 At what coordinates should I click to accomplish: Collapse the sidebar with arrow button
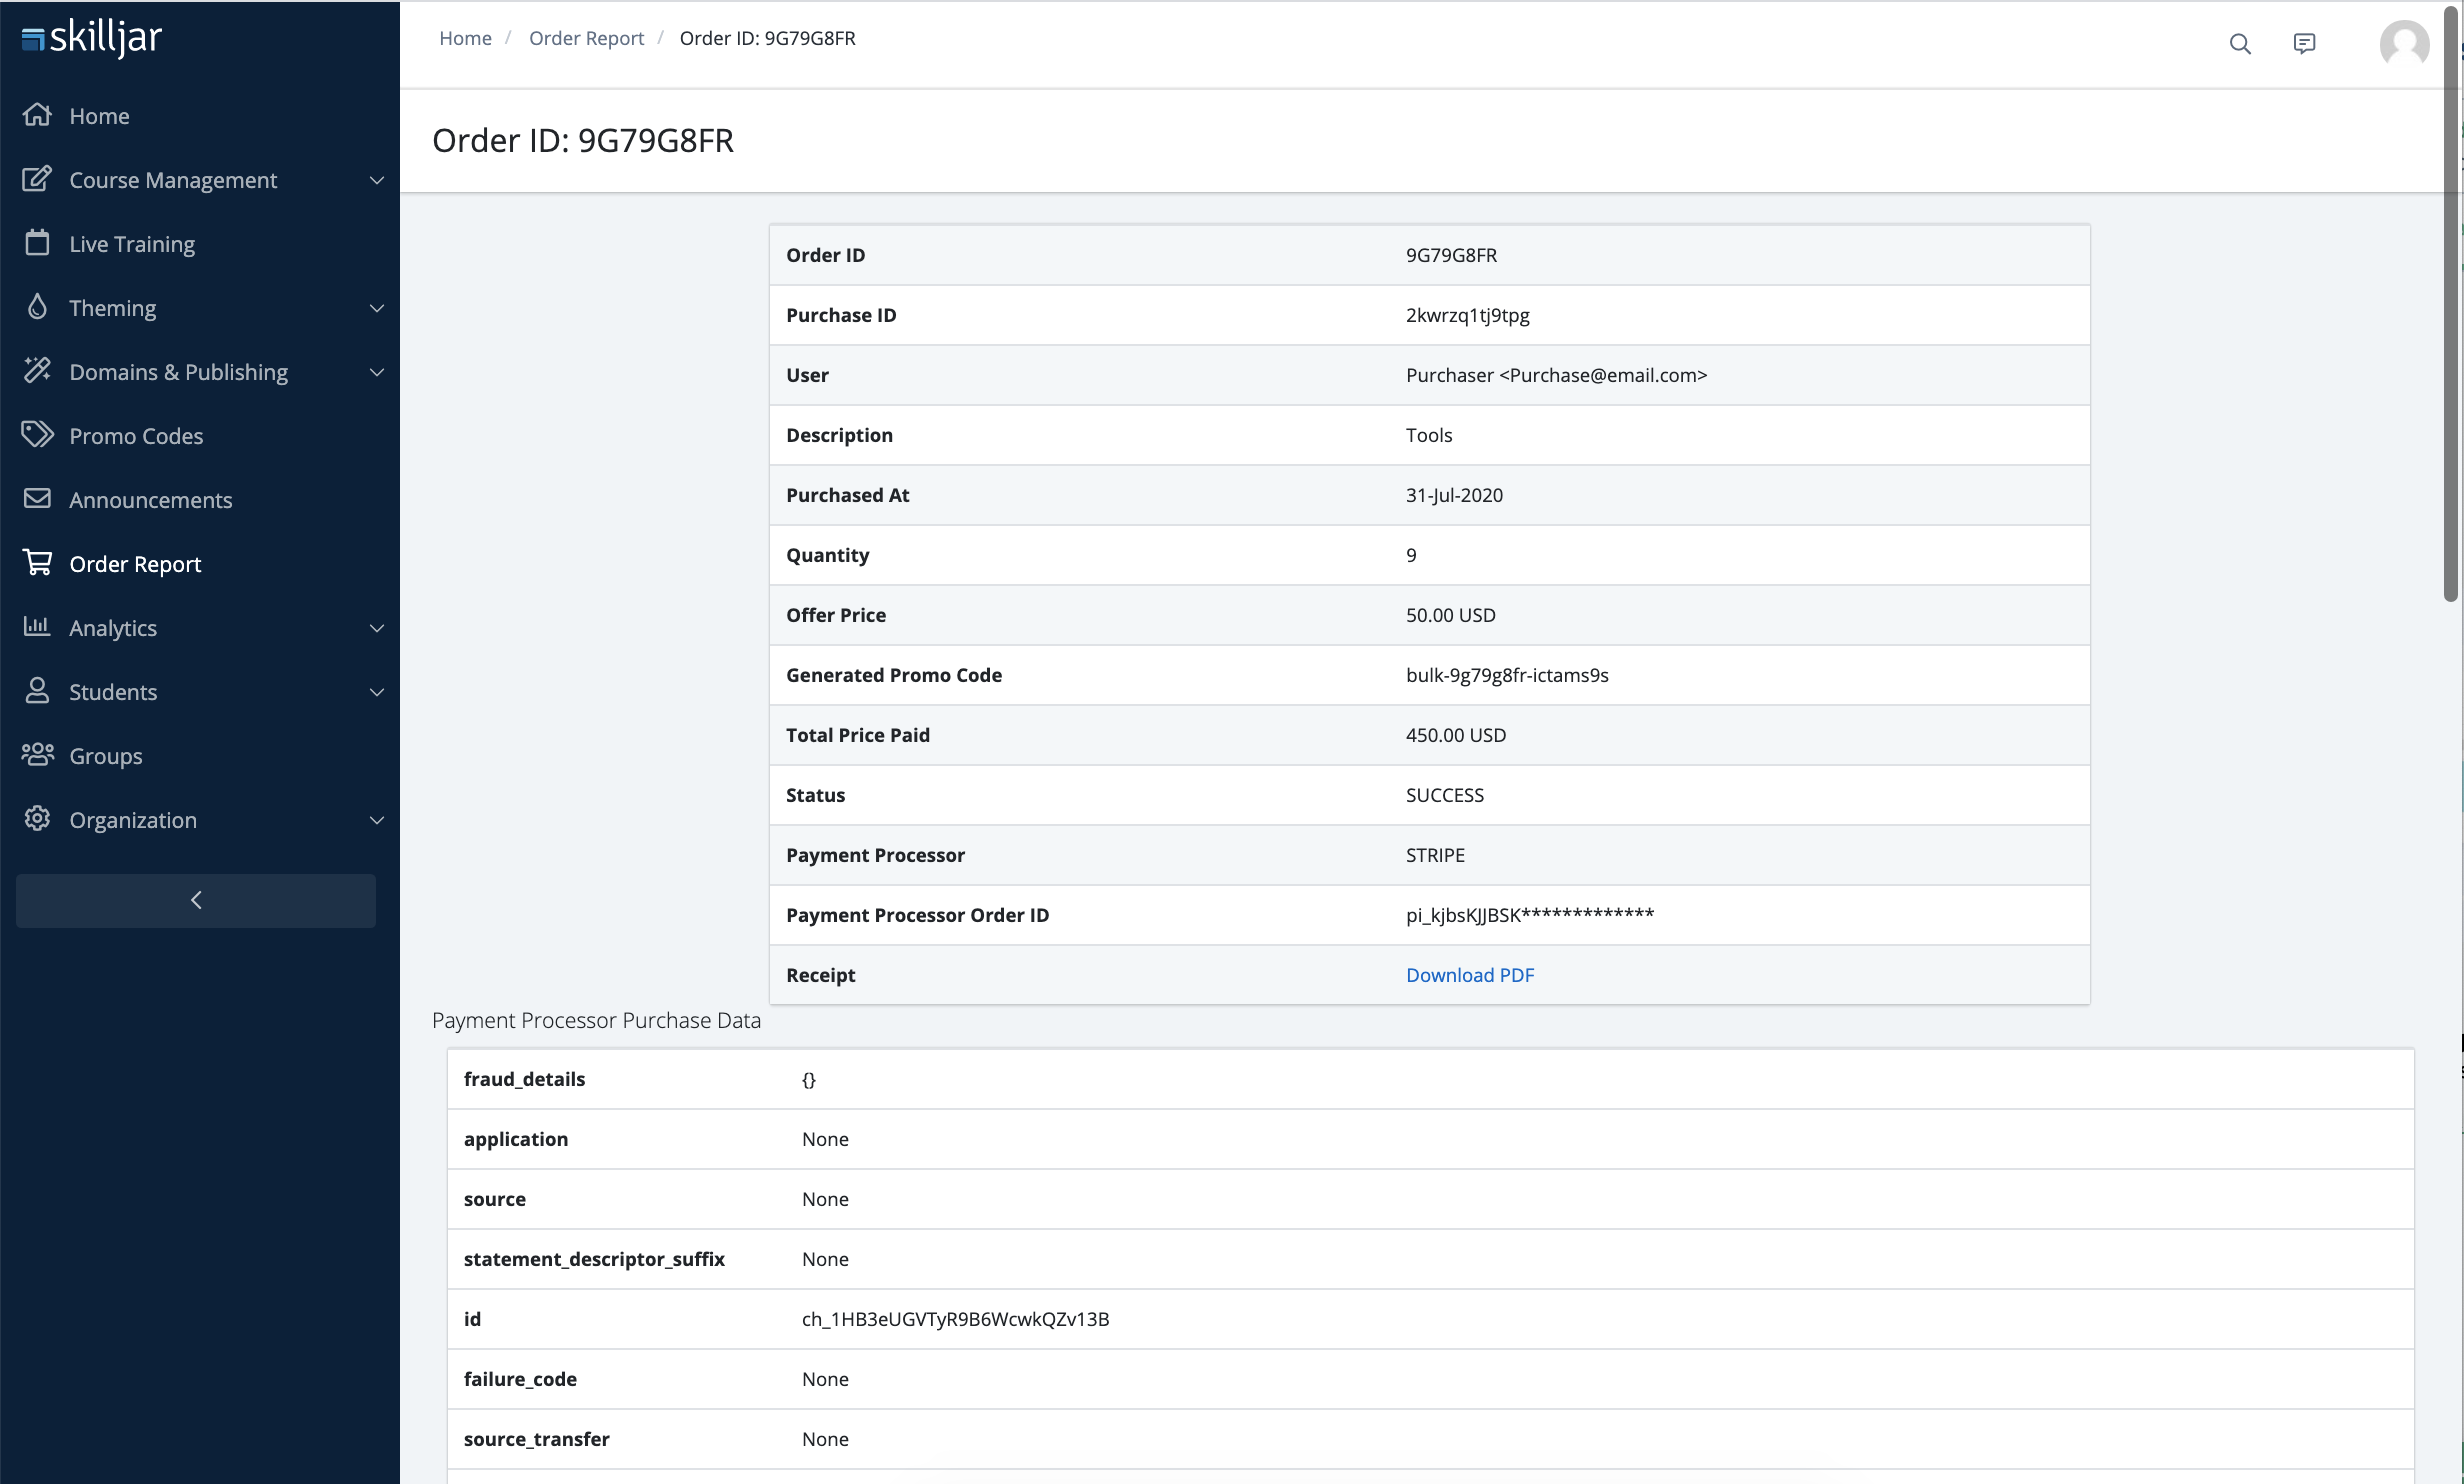196,901
